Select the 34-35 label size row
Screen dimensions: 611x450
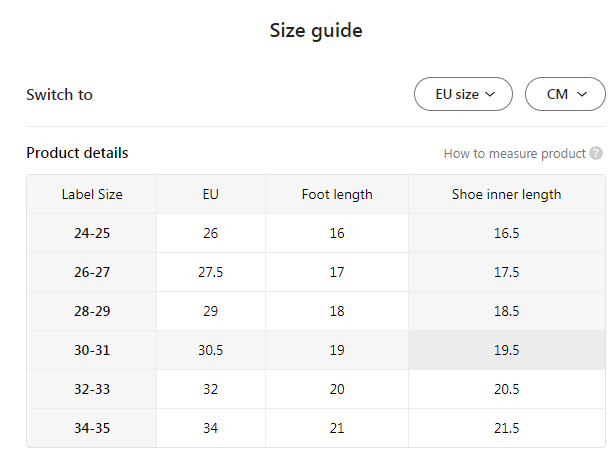92,428
